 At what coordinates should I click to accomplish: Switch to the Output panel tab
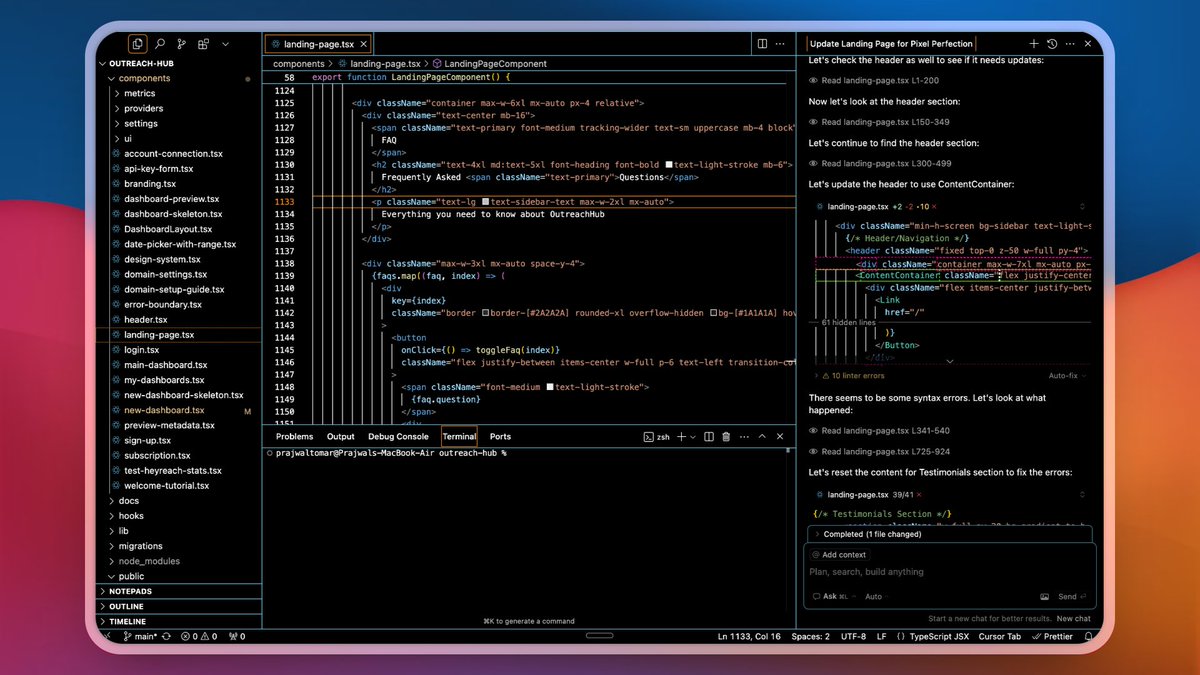pyautogui.click(x=341, y=437)
